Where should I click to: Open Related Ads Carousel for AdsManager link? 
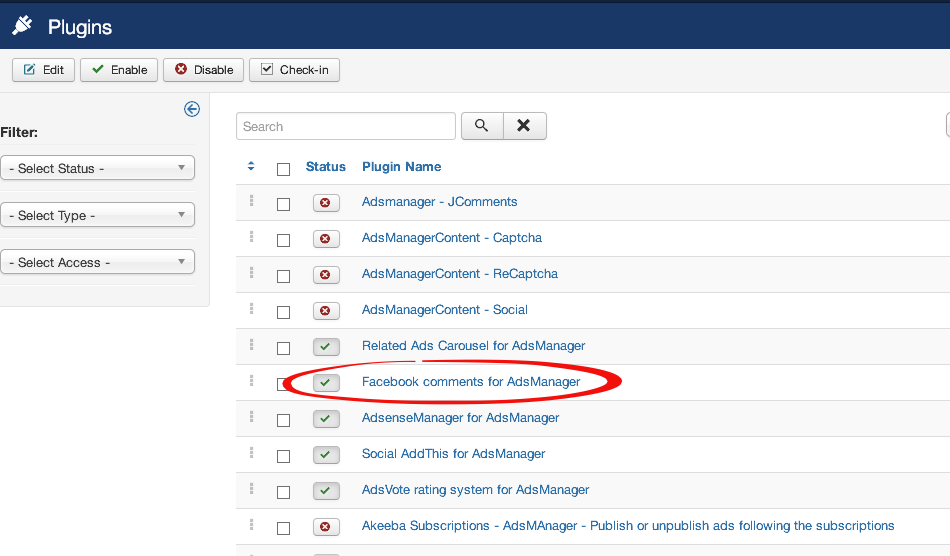coord(473,346)
